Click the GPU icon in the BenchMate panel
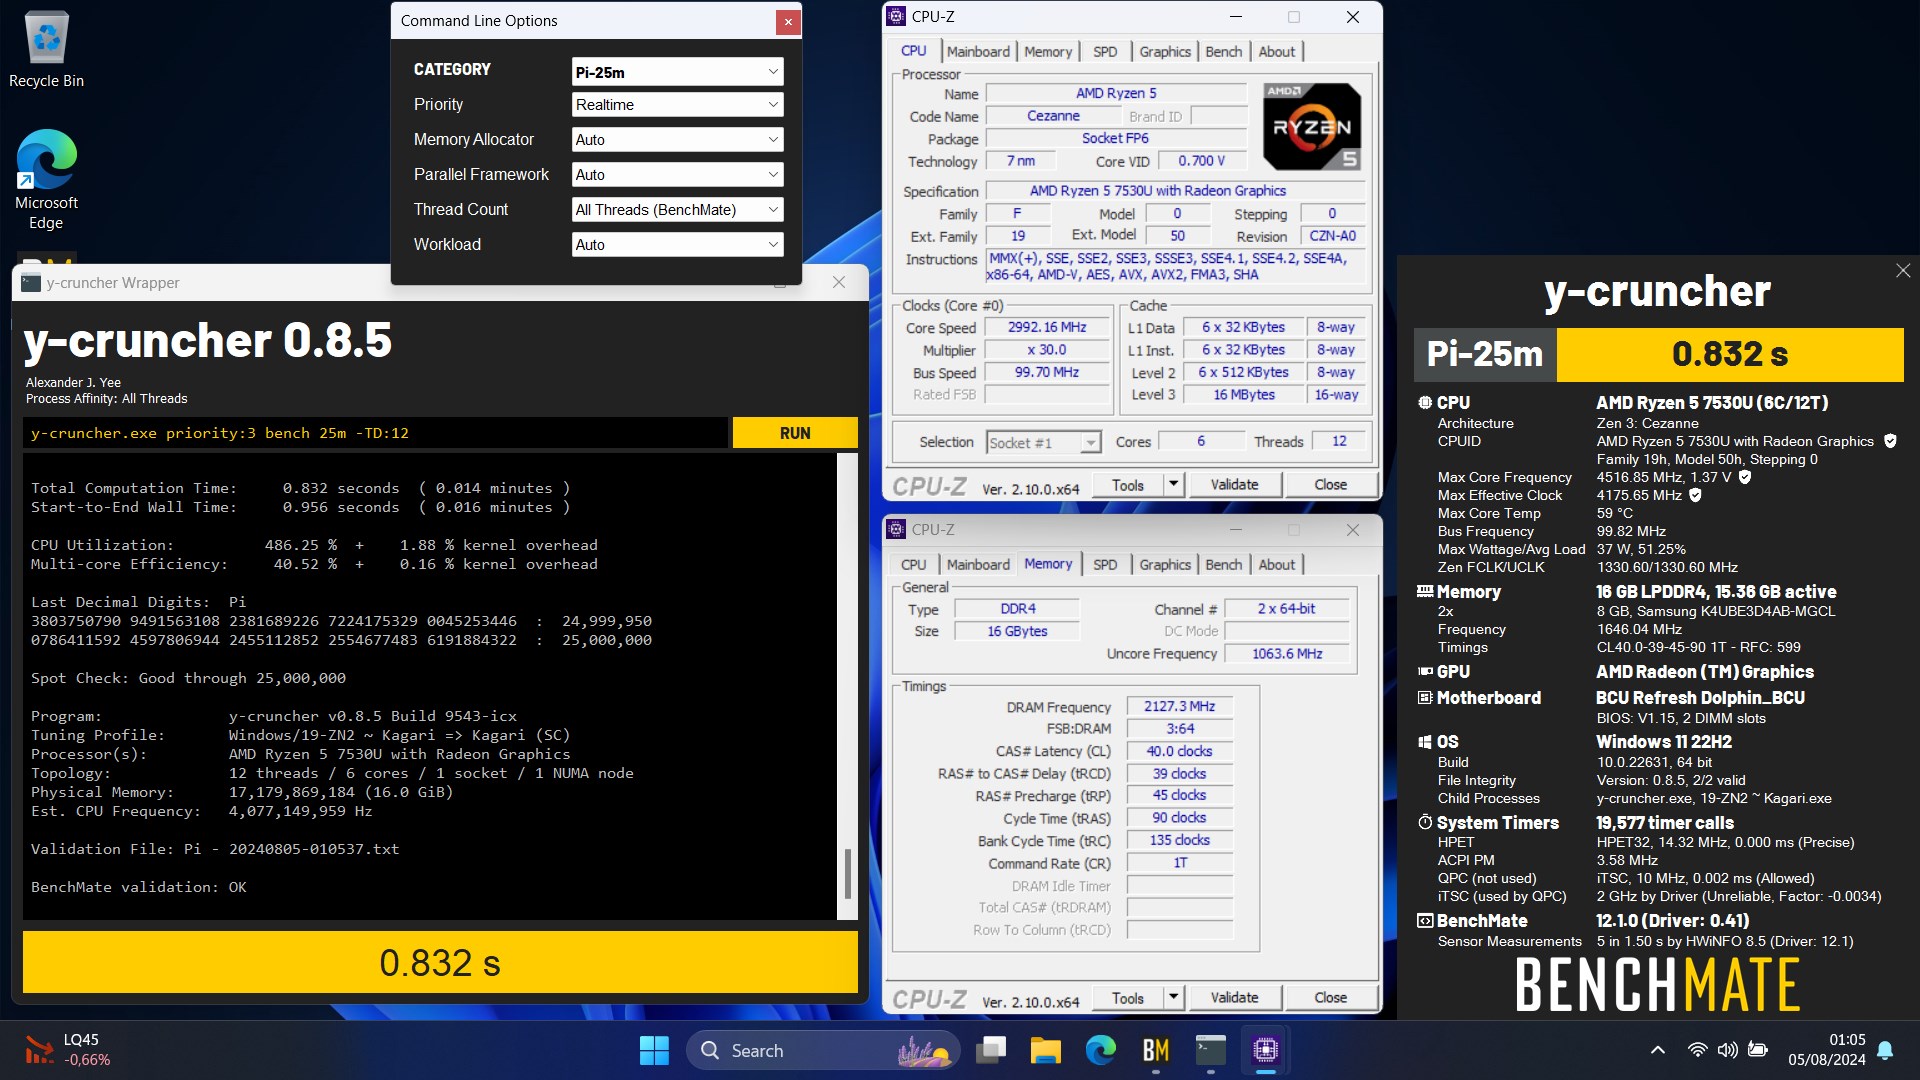 (1425, 672)
